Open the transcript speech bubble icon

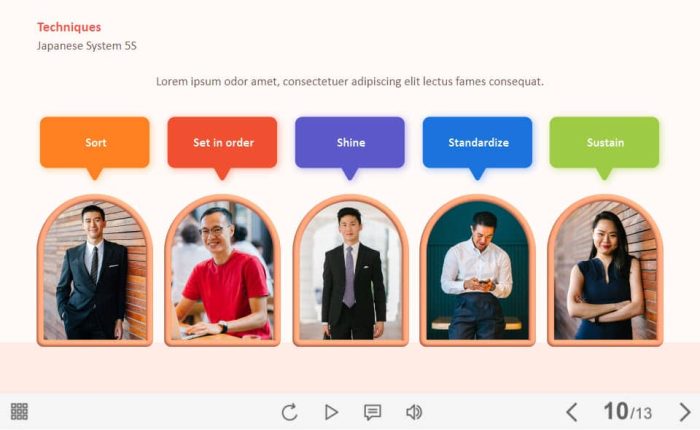(372, 412)
